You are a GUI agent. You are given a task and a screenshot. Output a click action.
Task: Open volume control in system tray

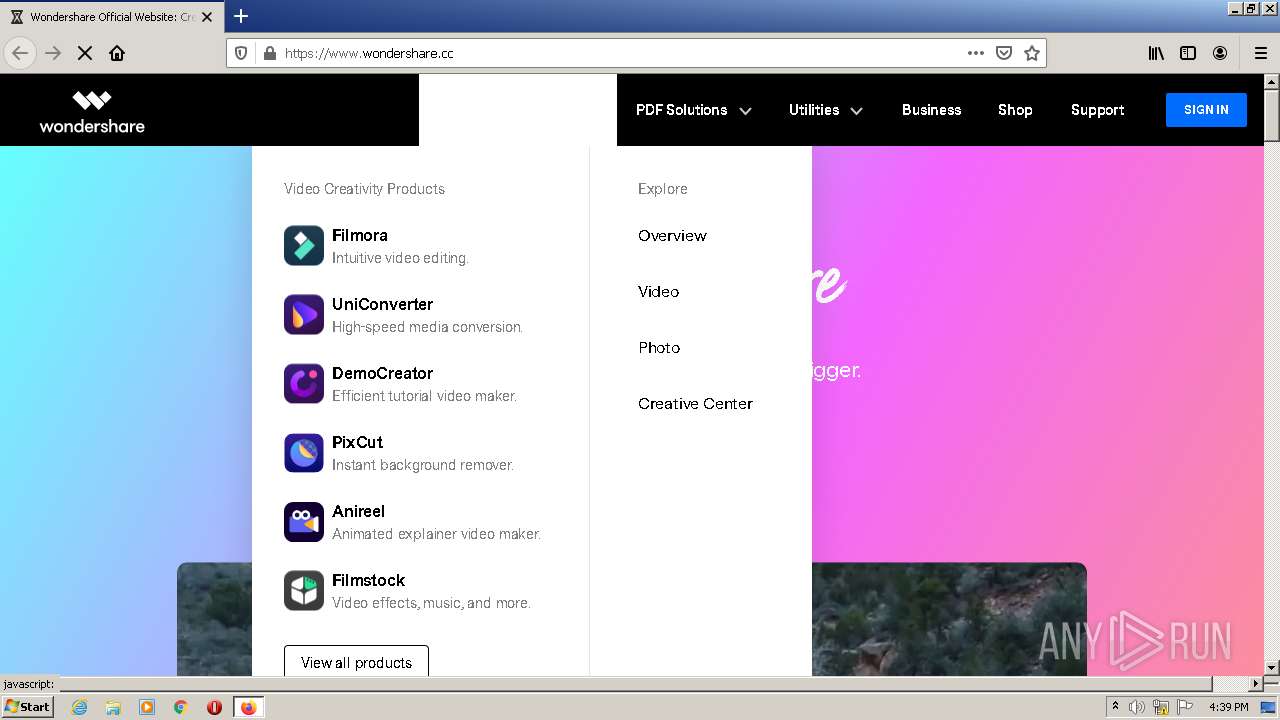click(x=1137, y=707)
